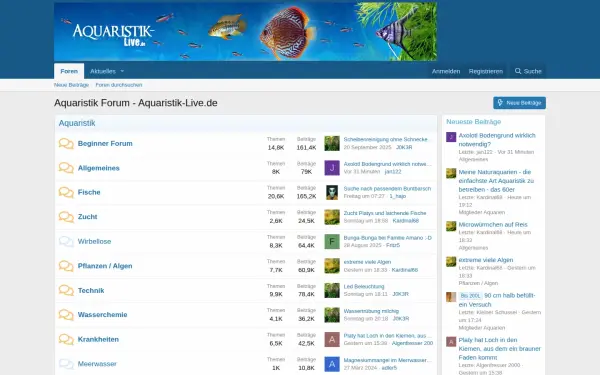Open thread Led Beleuchtung

[364, 286]
